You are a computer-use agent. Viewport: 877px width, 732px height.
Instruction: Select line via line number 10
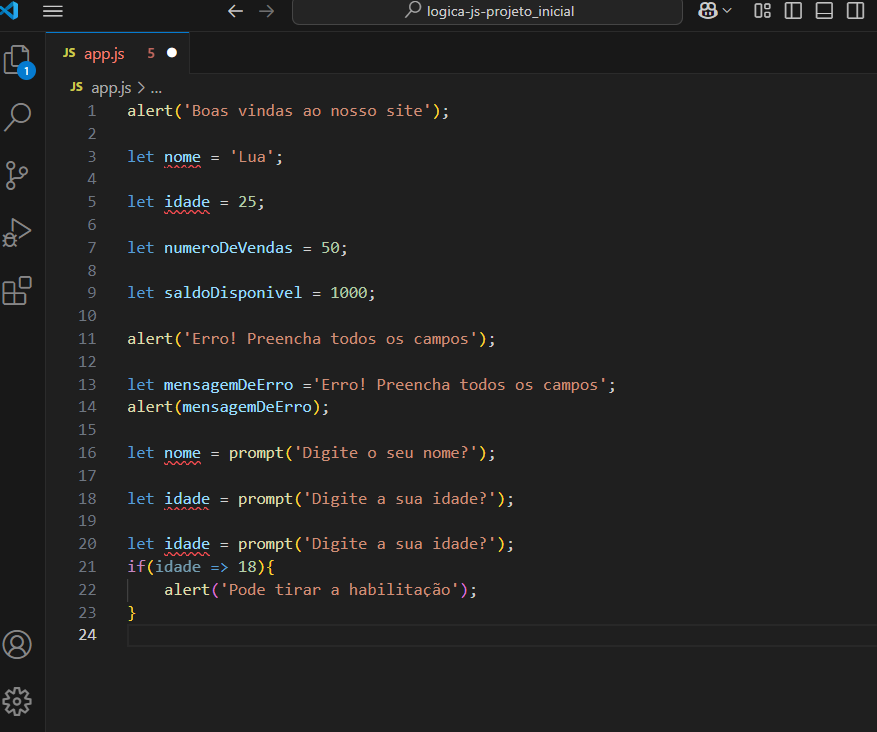[87, 316]
